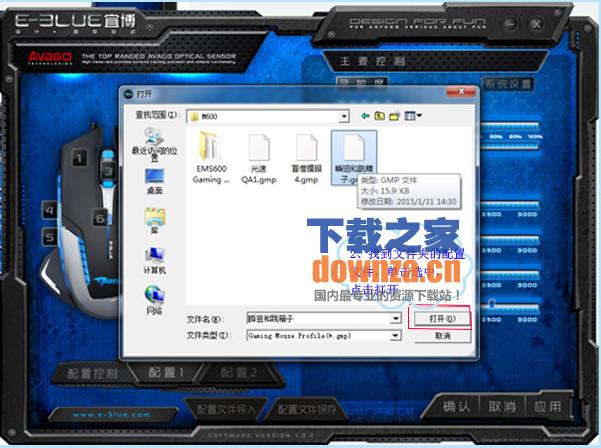Click the 配置文件保存 save button

(x=306, y=409)
